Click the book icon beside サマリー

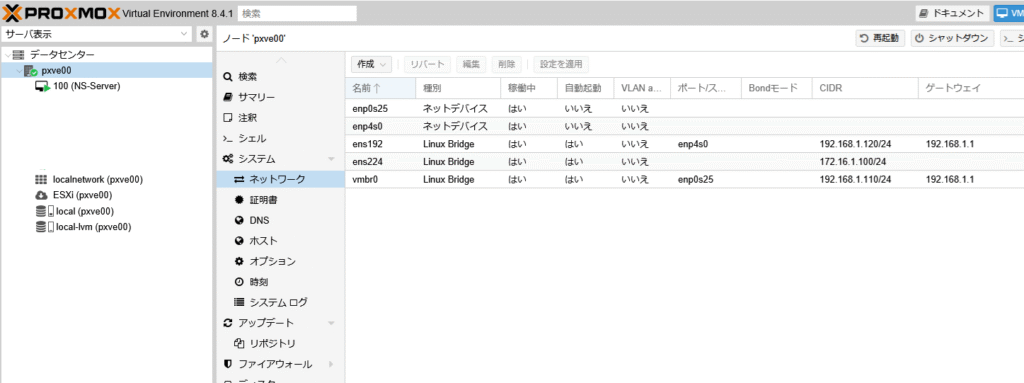(x=227, y=97)
